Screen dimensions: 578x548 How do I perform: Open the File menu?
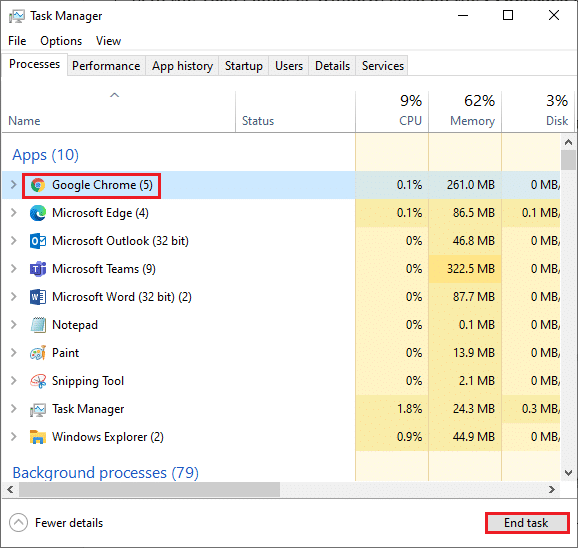[x=17, y=41]
